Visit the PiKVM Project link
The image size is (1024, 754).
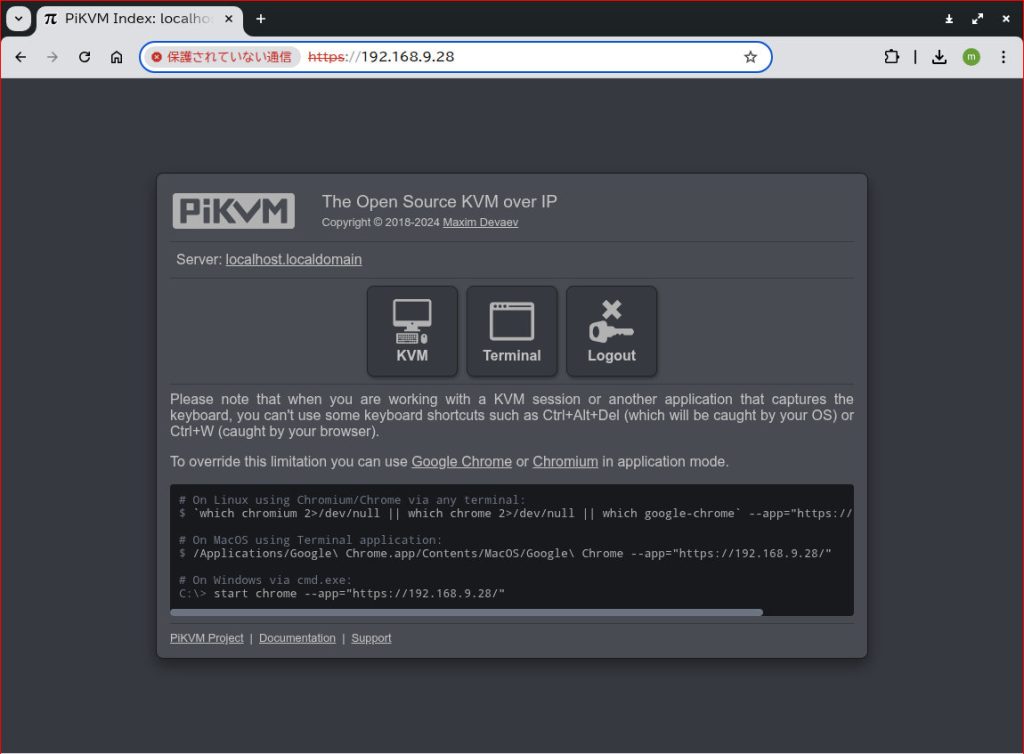tap(206, 638)
